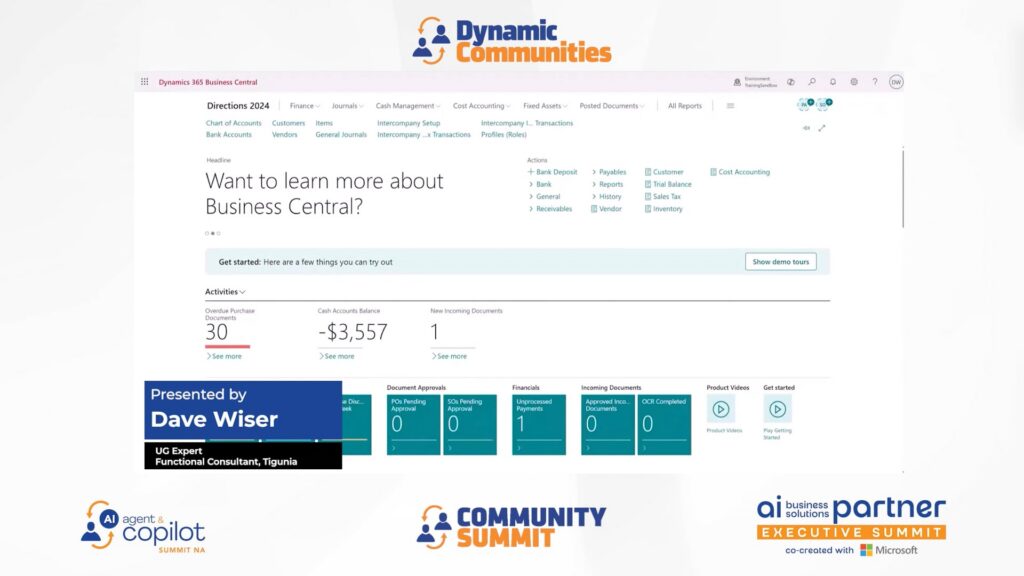Viewport: 1024px width, 576px height.
Task: Open the notifications bell icon
Action: pos(833,82)
